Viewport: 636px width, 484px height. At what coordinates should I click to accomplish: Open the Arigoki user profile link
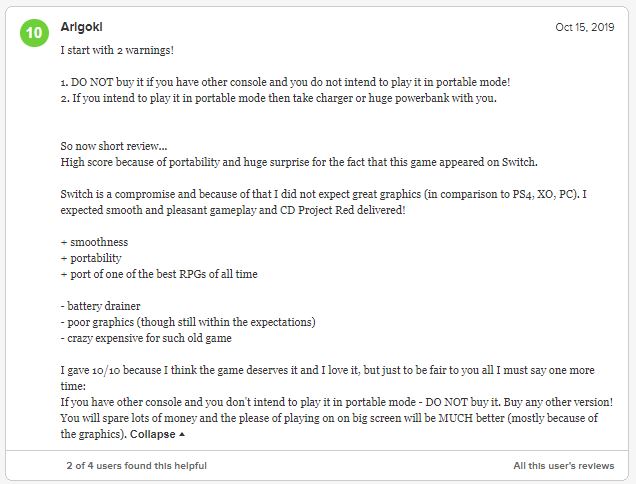click(x=82, y=27)
